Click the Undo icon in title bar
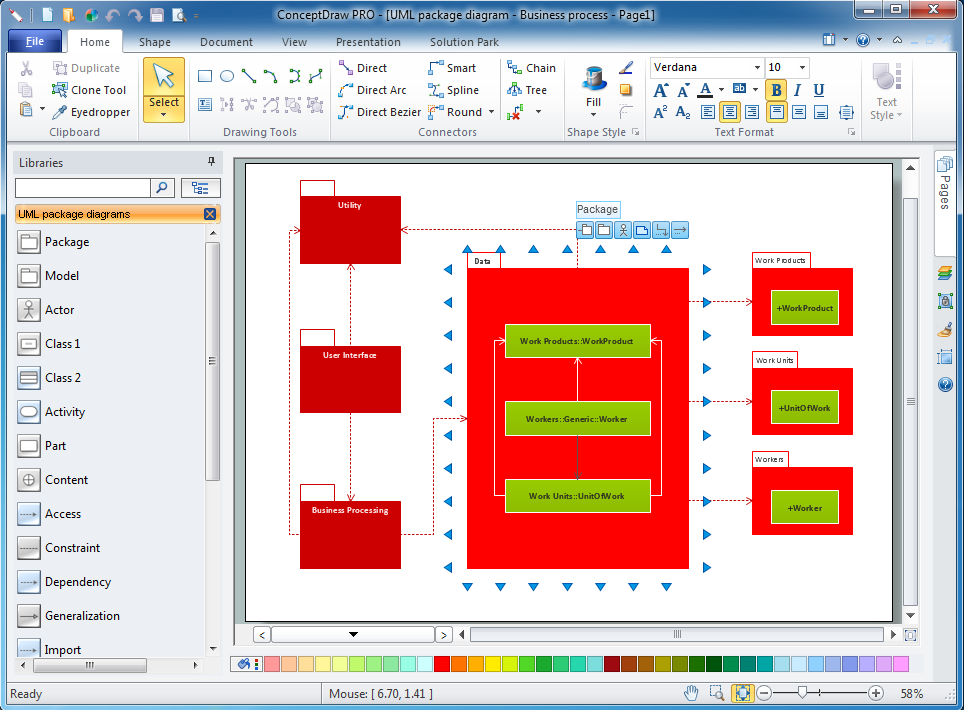This screenshot has width=964, height=711. [x=113, y=15]
